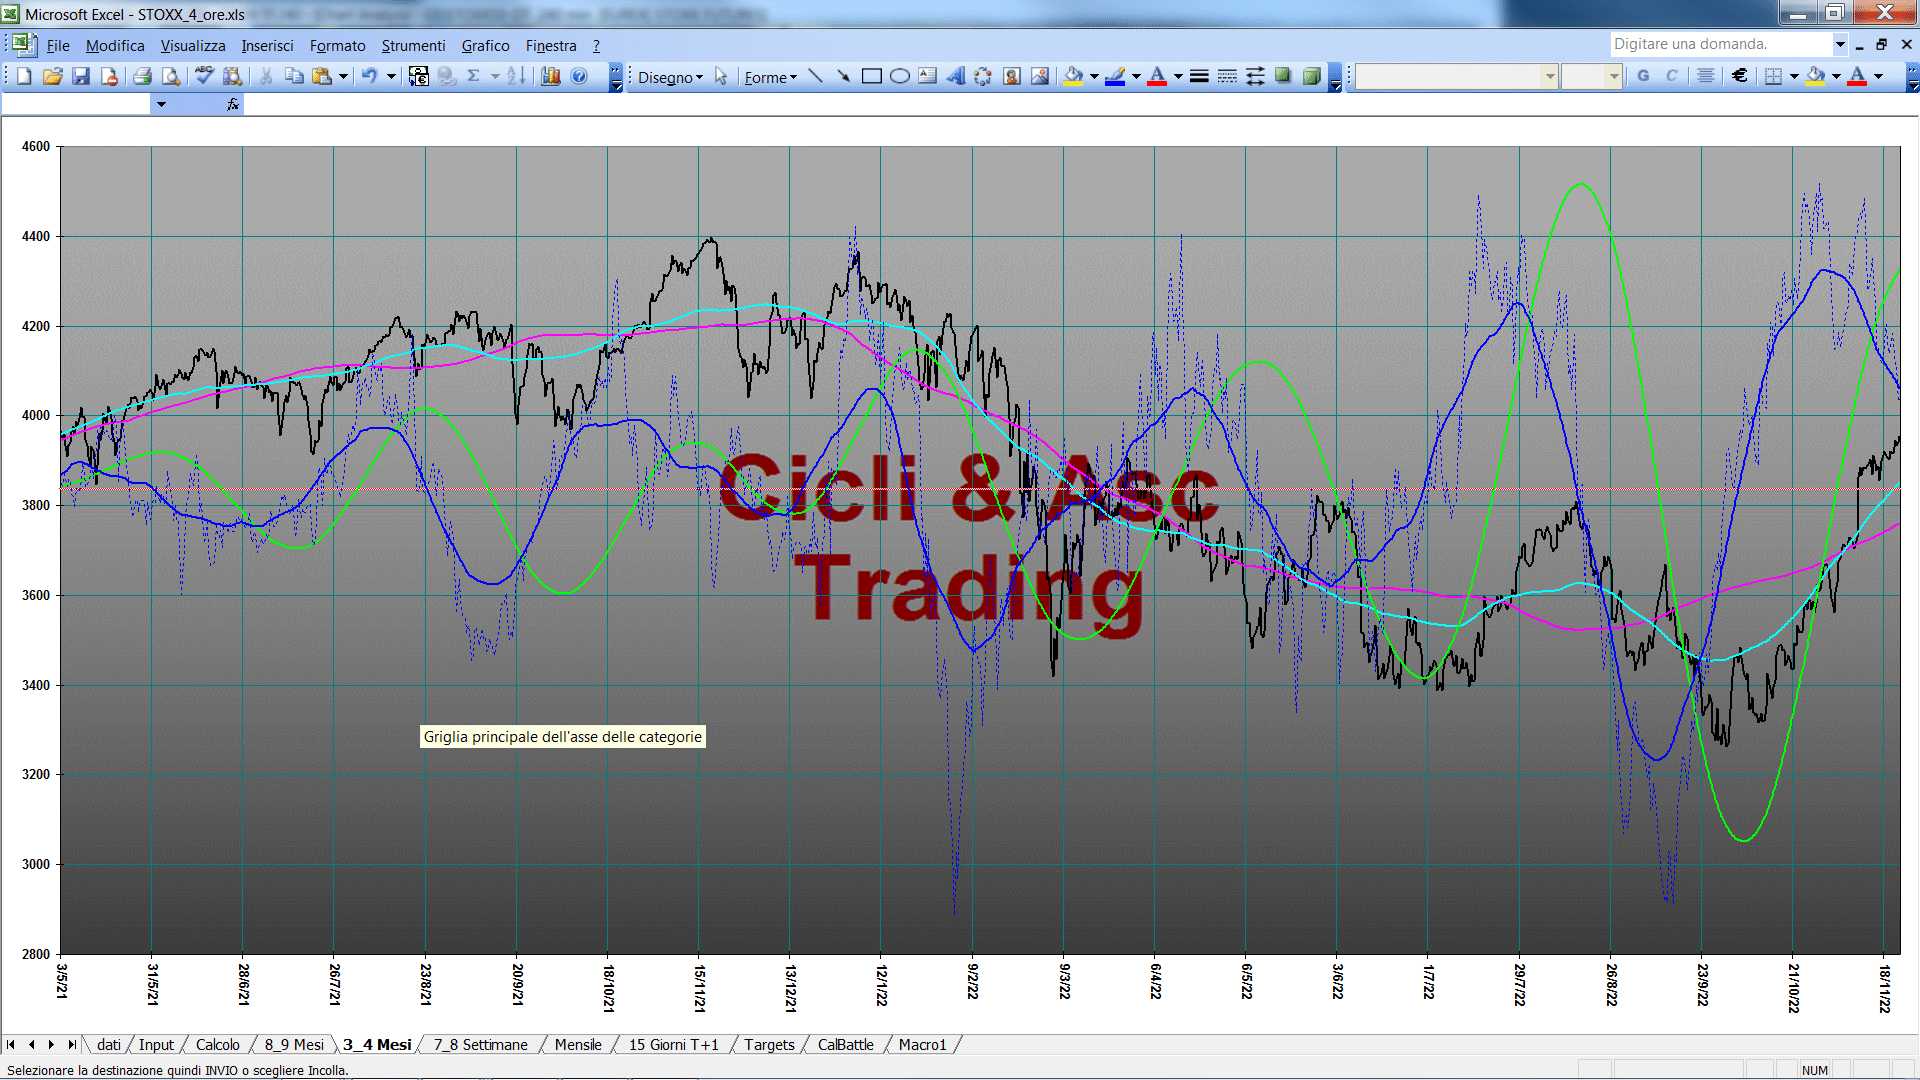Image resolution: width=1920 pixels, height=1080 pixels.
Task: Click the Sort Ascending icon
Action: (516, 76)
